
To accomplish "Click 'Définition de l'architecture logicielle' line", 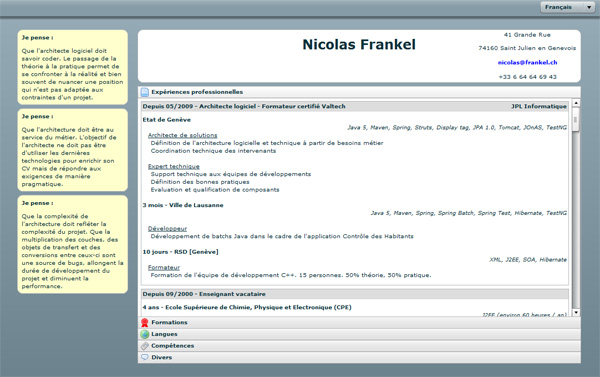I will click(x=267, y=143).
